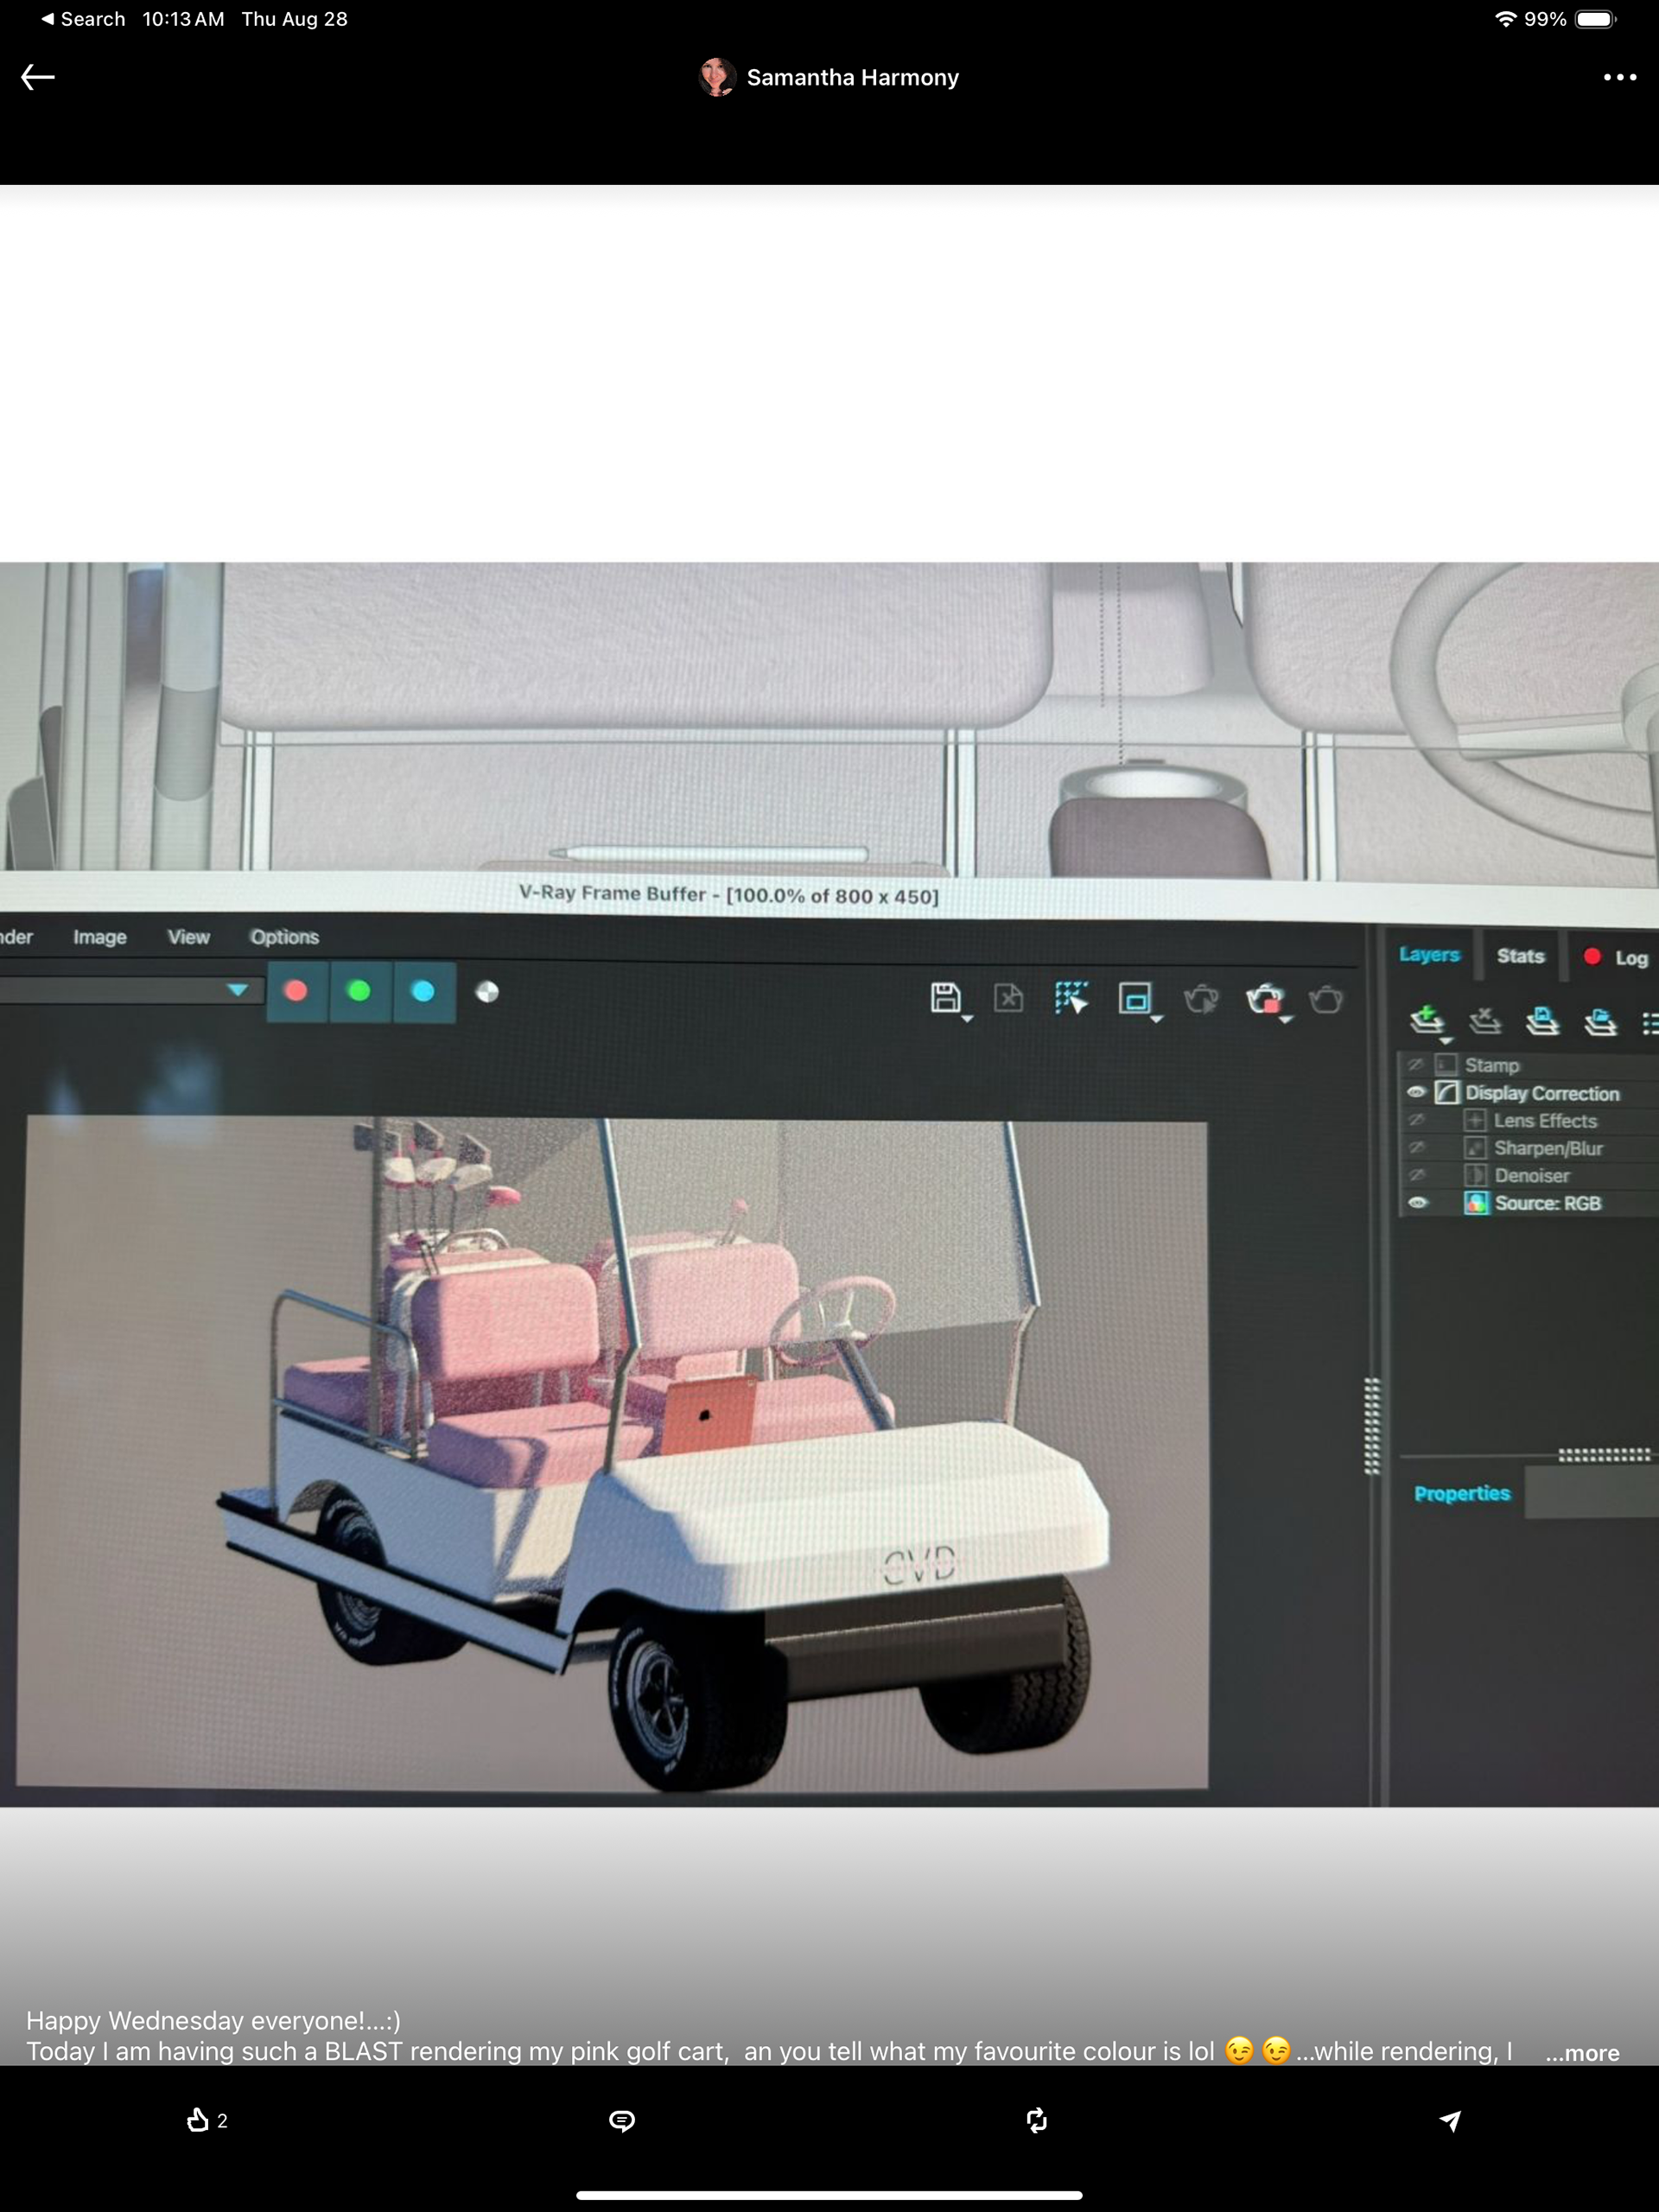Tap the like thumbs-up button
The width and height of the screenshot is (1659, 2212).
pyautogui.click(x=199, y=2120)
